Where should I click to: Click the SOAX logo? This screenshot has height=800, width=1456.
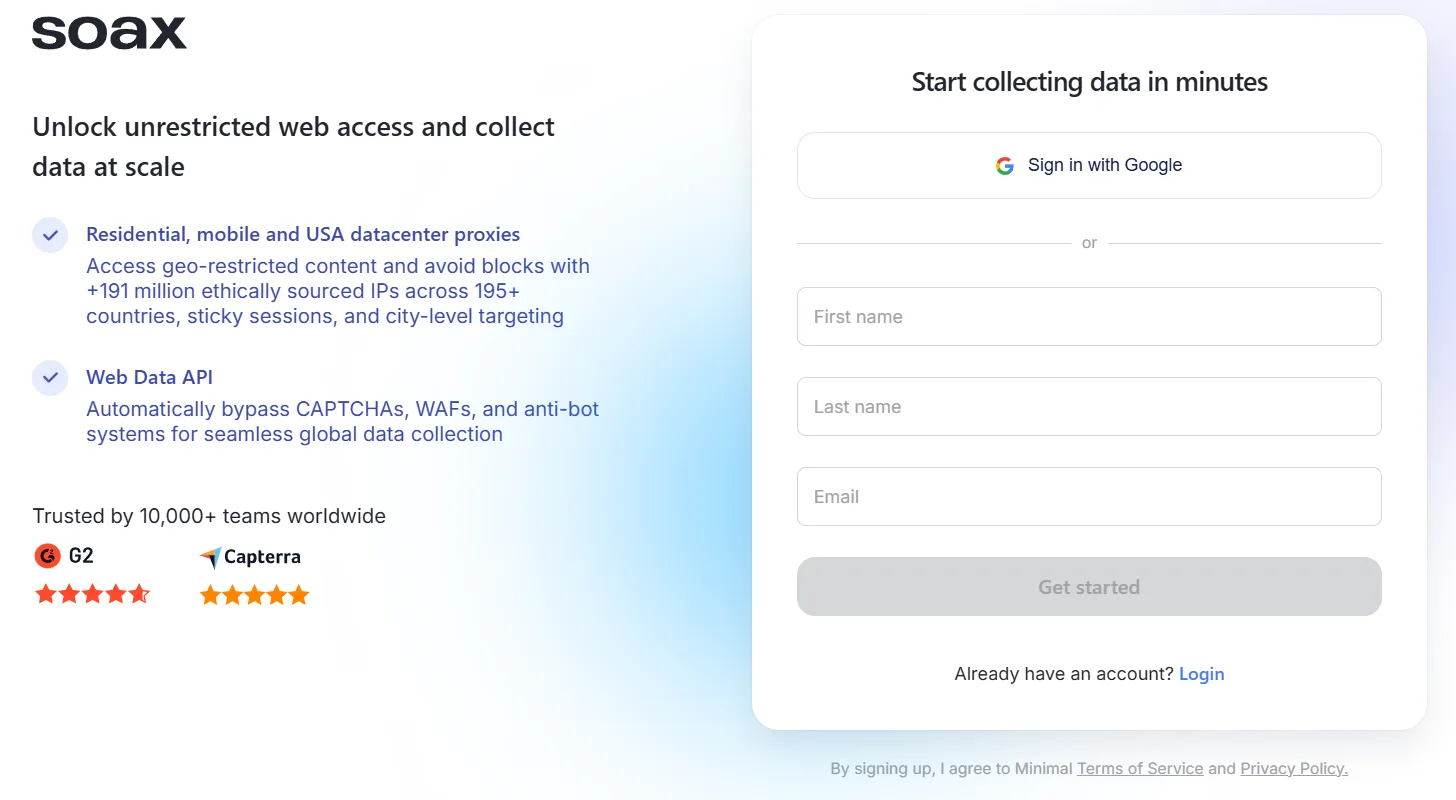109,33
